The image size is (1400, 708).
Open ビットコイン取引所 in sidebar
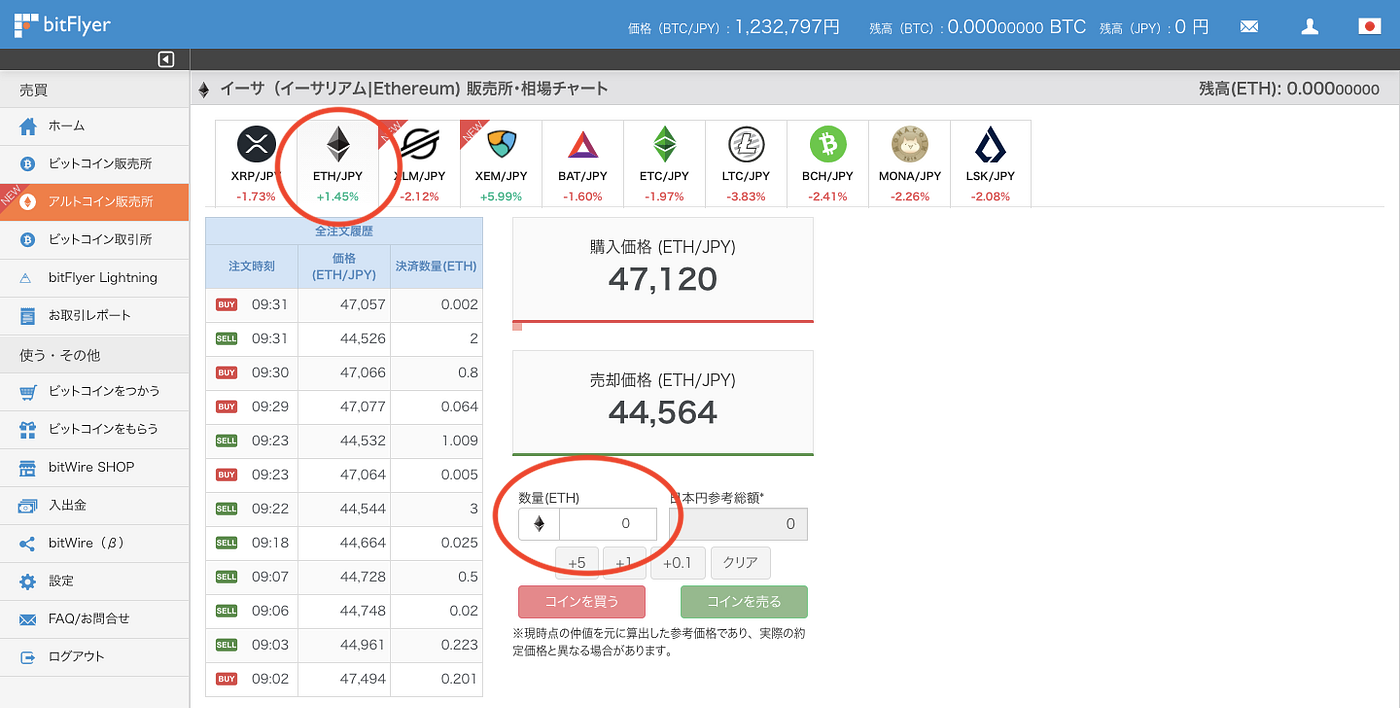pos(94,240)
